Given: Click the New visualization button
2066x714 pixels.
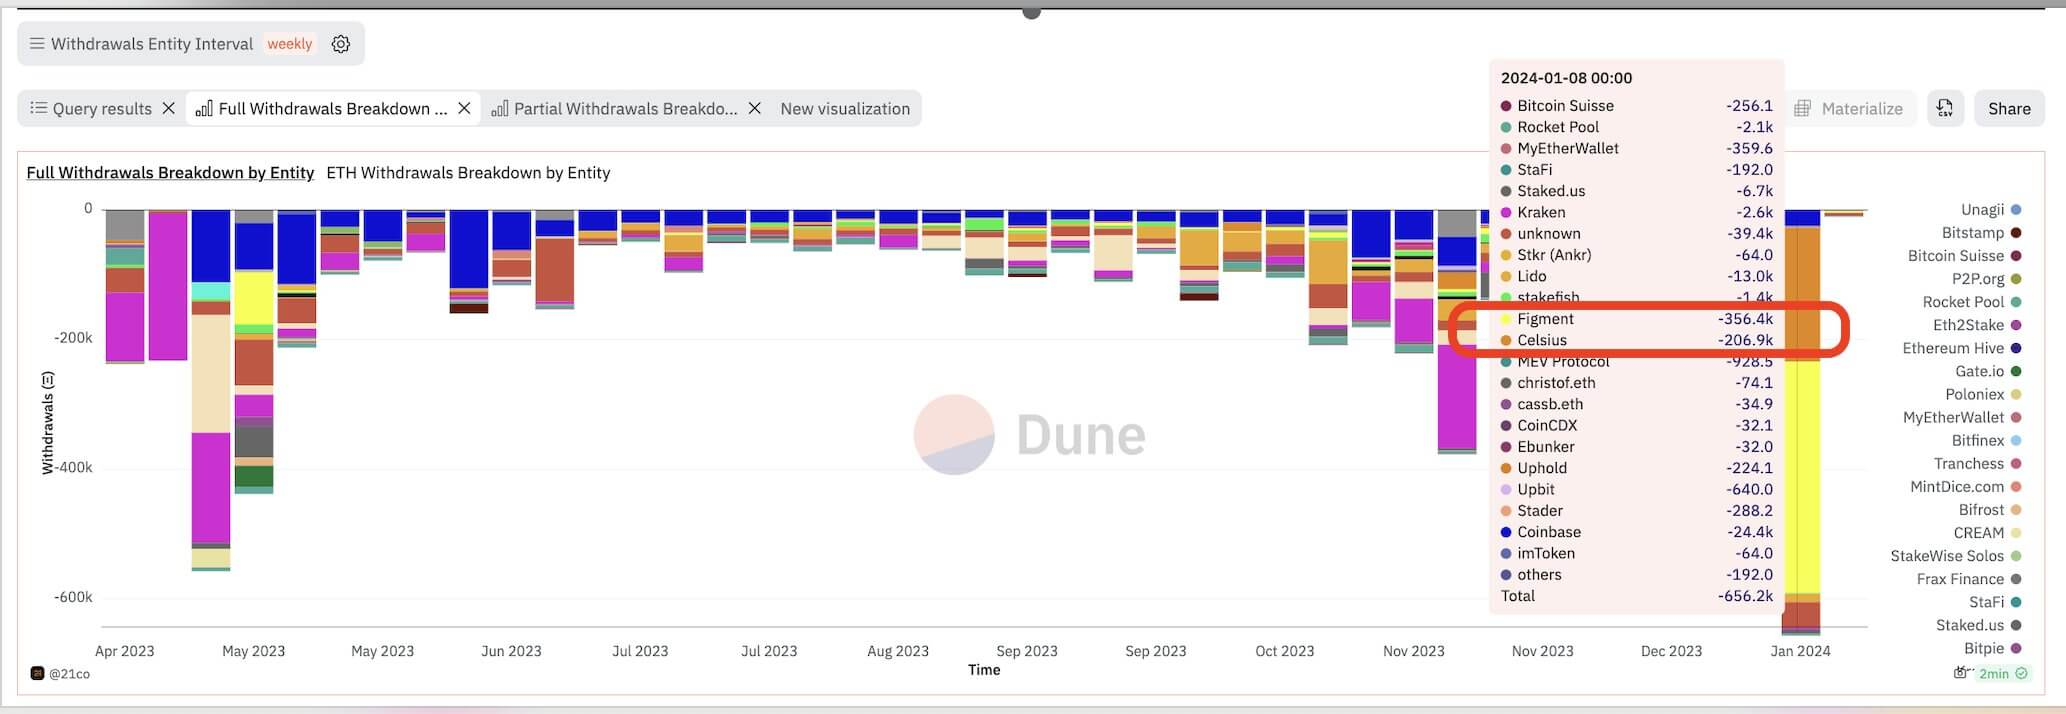Looking at the screenshot, I should tap(845, 108).
